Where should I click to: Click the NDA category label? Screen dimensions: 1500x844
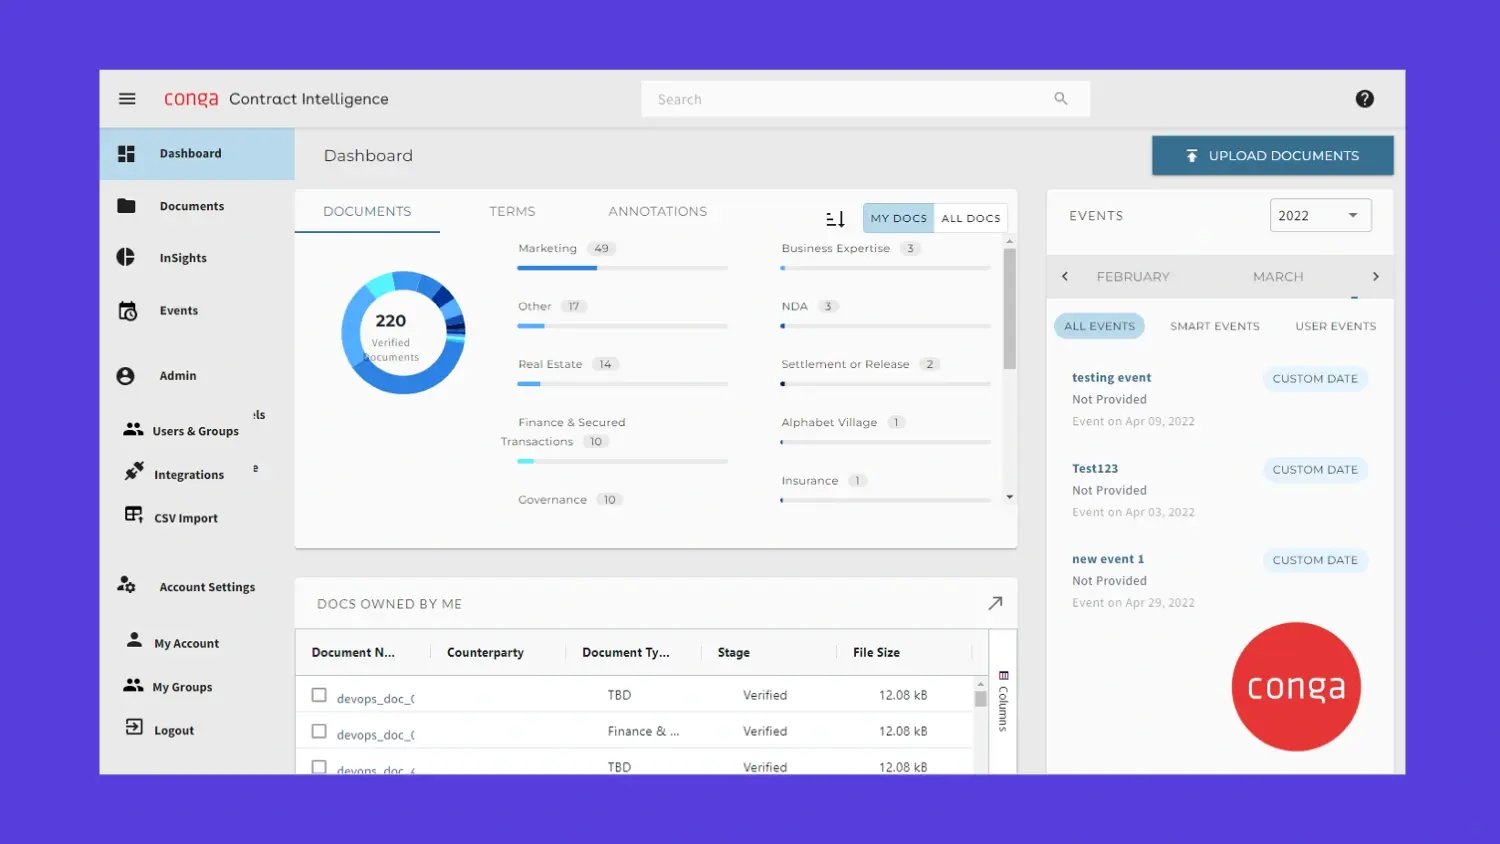click(794, 307)
